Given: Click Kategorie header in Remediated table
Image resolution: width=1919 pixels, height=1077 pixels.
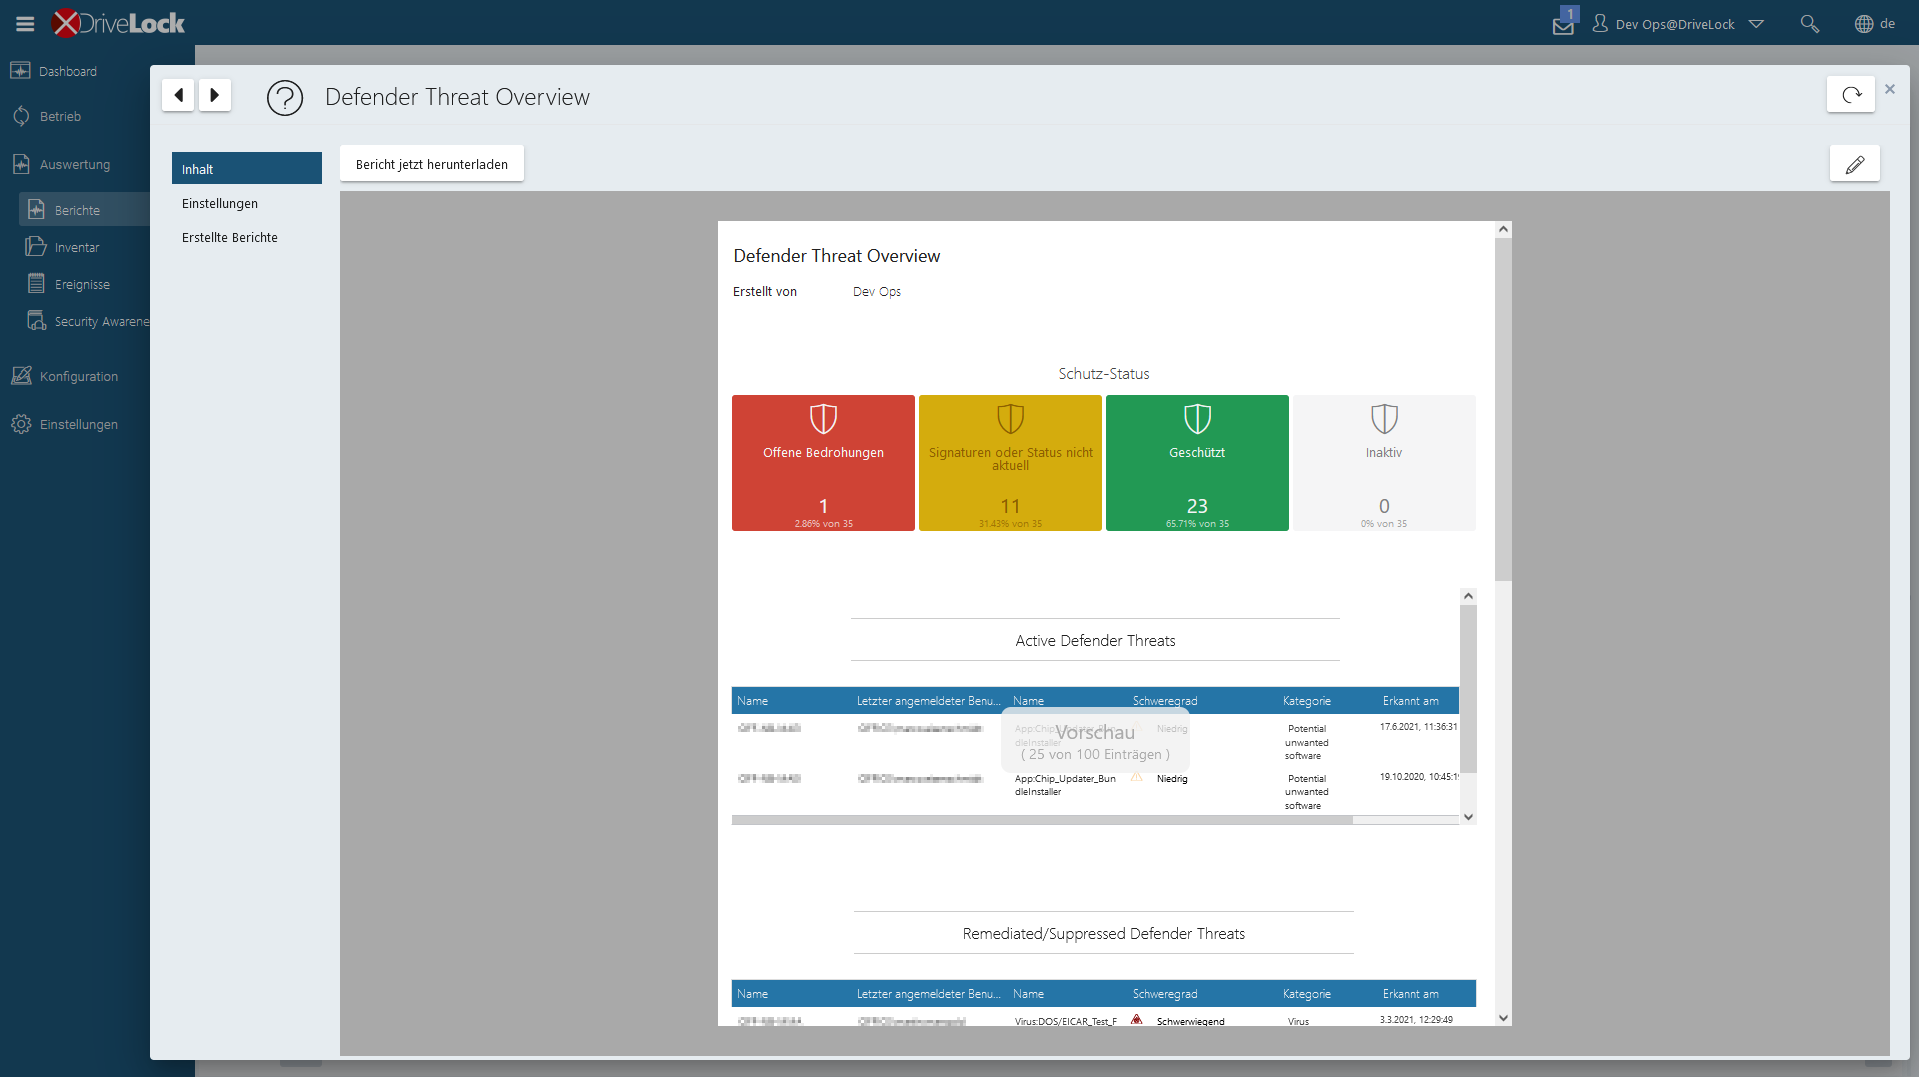Looking at the screenshot, I should (x=1307, y=994).
